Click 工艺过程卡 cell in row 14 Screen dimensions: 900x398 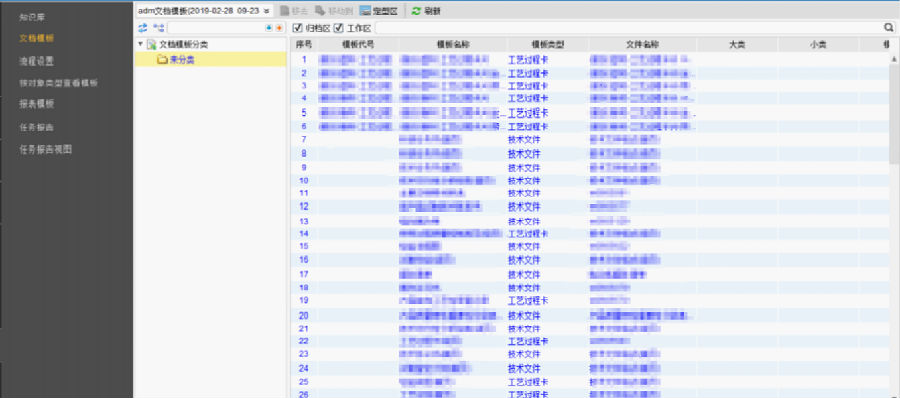pos(527,233)
